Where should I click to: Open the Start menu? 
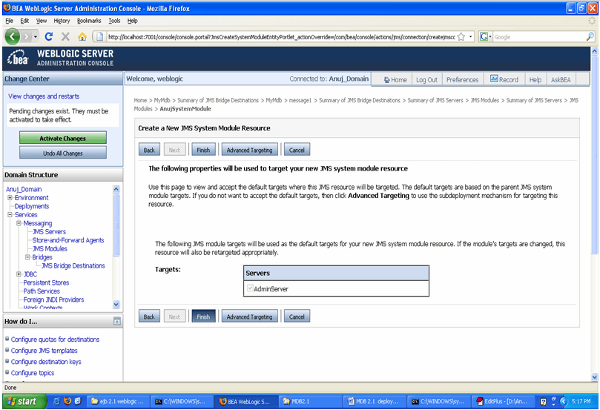[x=24, y=401]
